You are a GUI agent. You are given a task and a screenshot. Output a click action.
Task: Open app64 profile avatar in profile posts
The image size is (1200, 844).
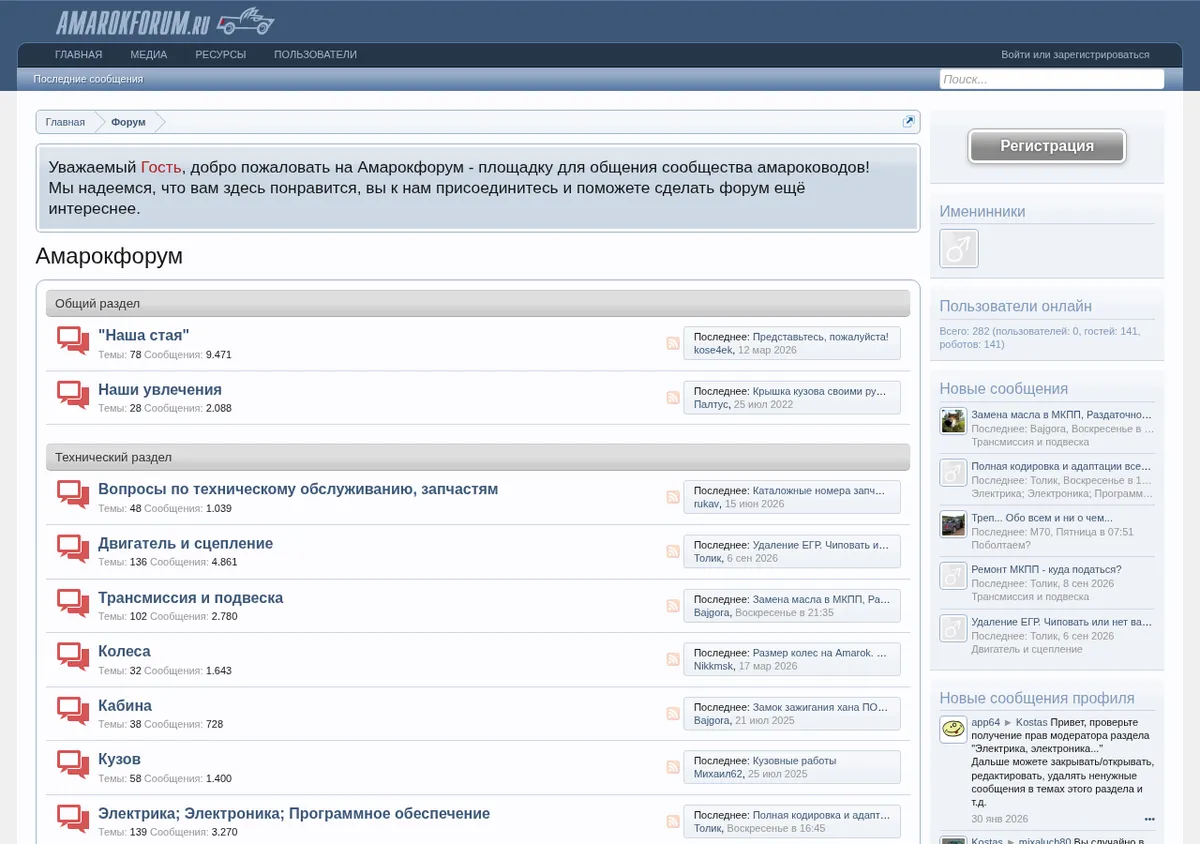[953, 729]
